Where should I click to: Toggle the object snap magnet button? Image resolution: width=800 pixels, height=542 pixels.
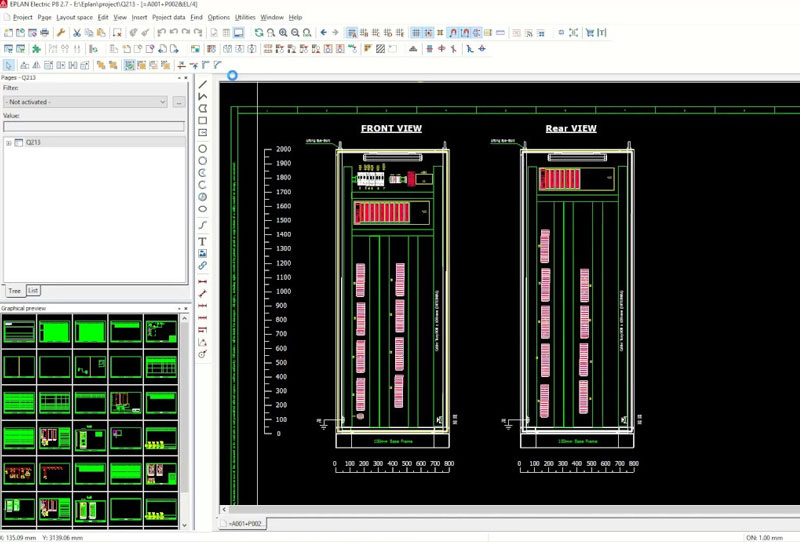click(453, 33)
